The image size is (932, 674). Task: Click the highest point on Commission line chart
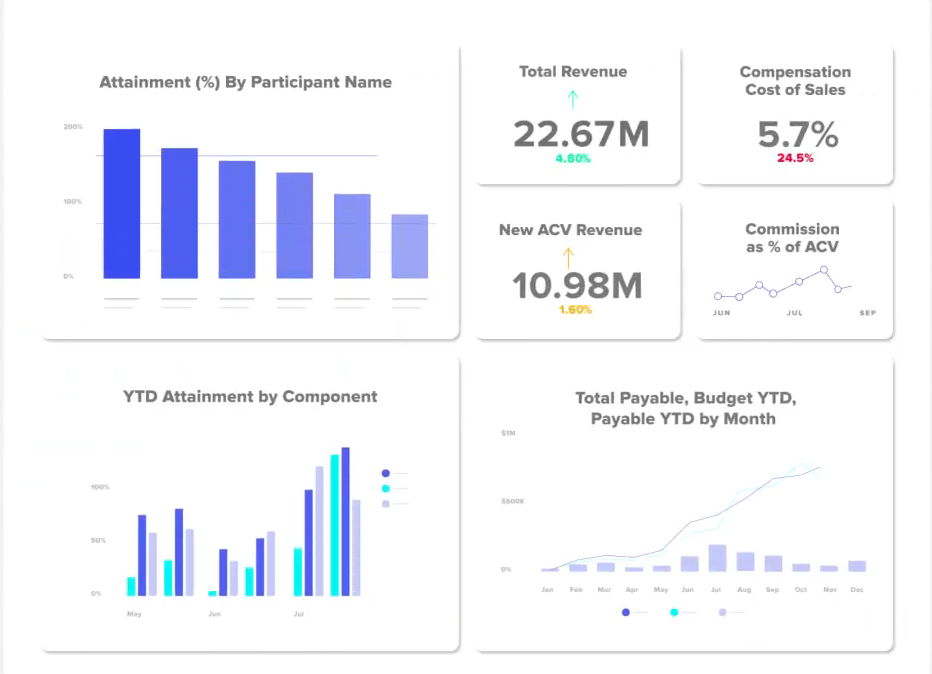pyautogui.click(x=824, y=270)
